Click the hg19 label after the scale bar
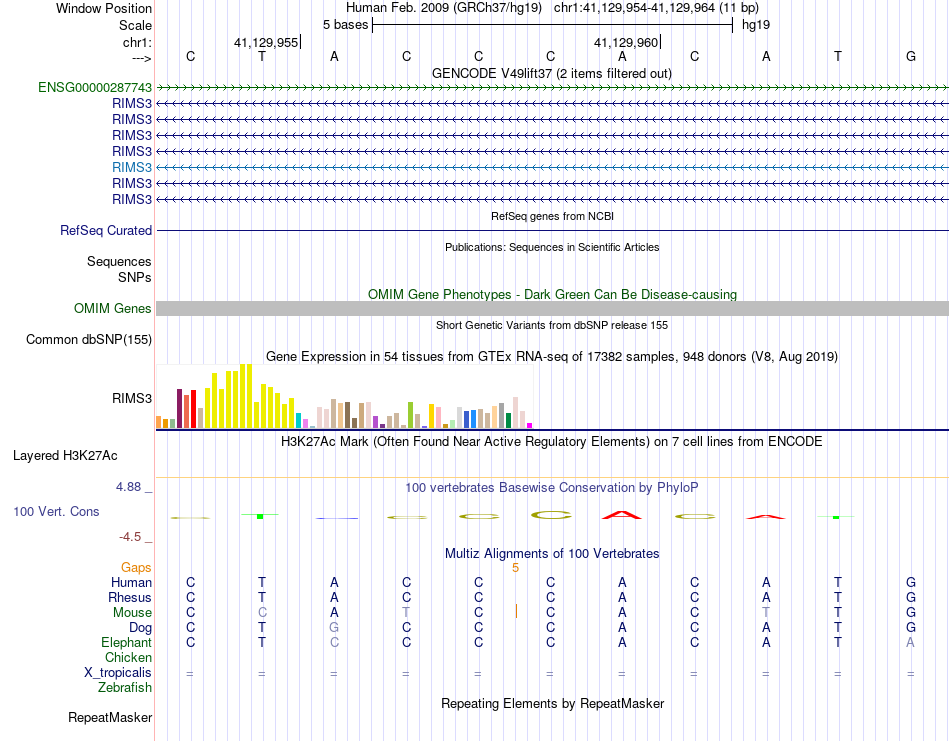Viewport: 950px width, 741px height. pos(756,25)
